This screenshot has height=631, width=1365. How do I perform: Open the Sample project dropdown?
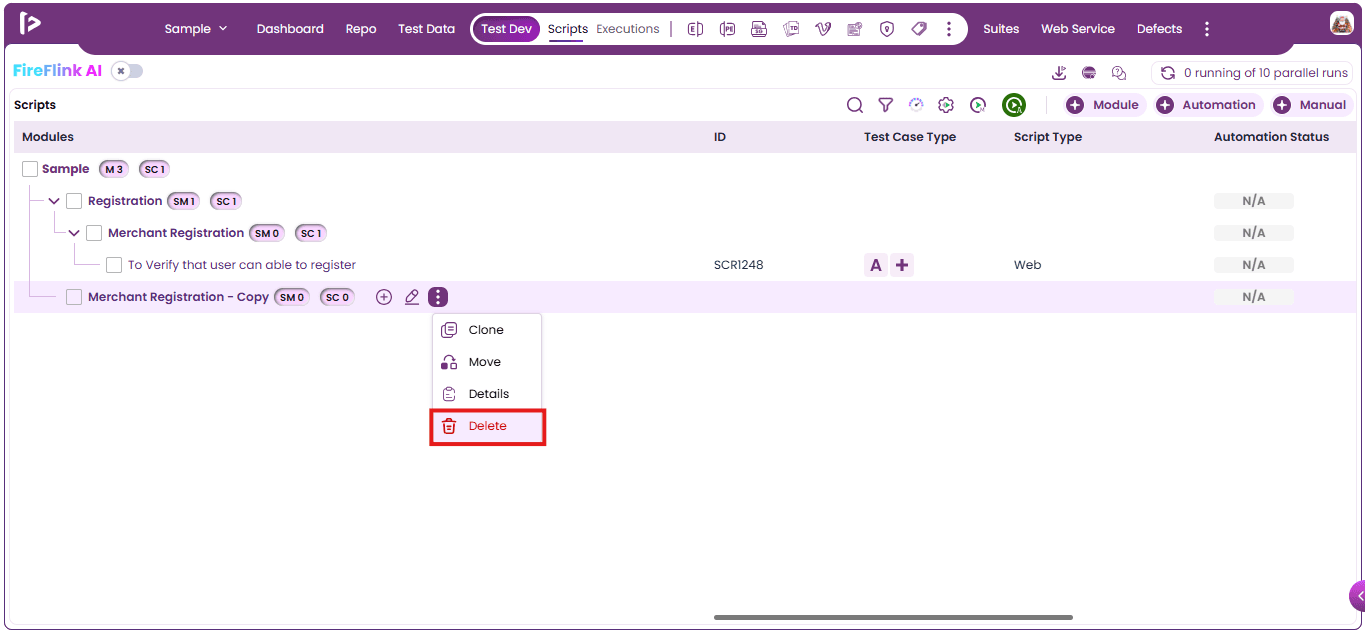[196, 29]
